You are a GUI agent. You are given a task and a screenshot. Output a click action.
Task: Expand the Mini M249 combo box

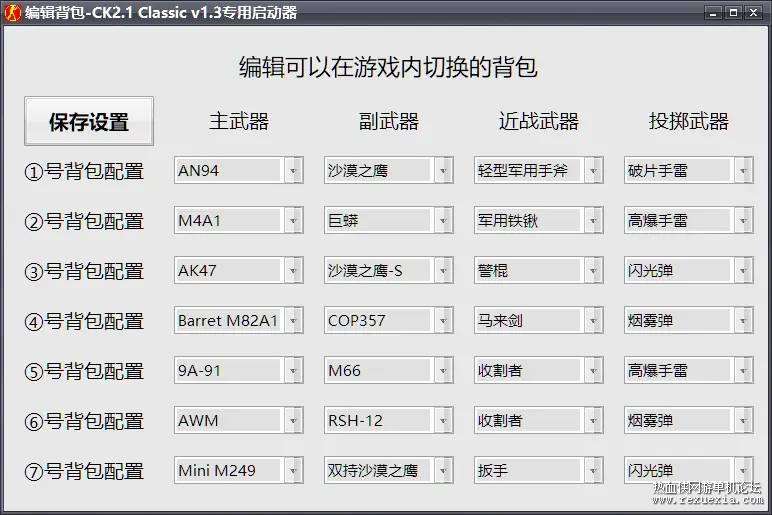click(238, 470)
